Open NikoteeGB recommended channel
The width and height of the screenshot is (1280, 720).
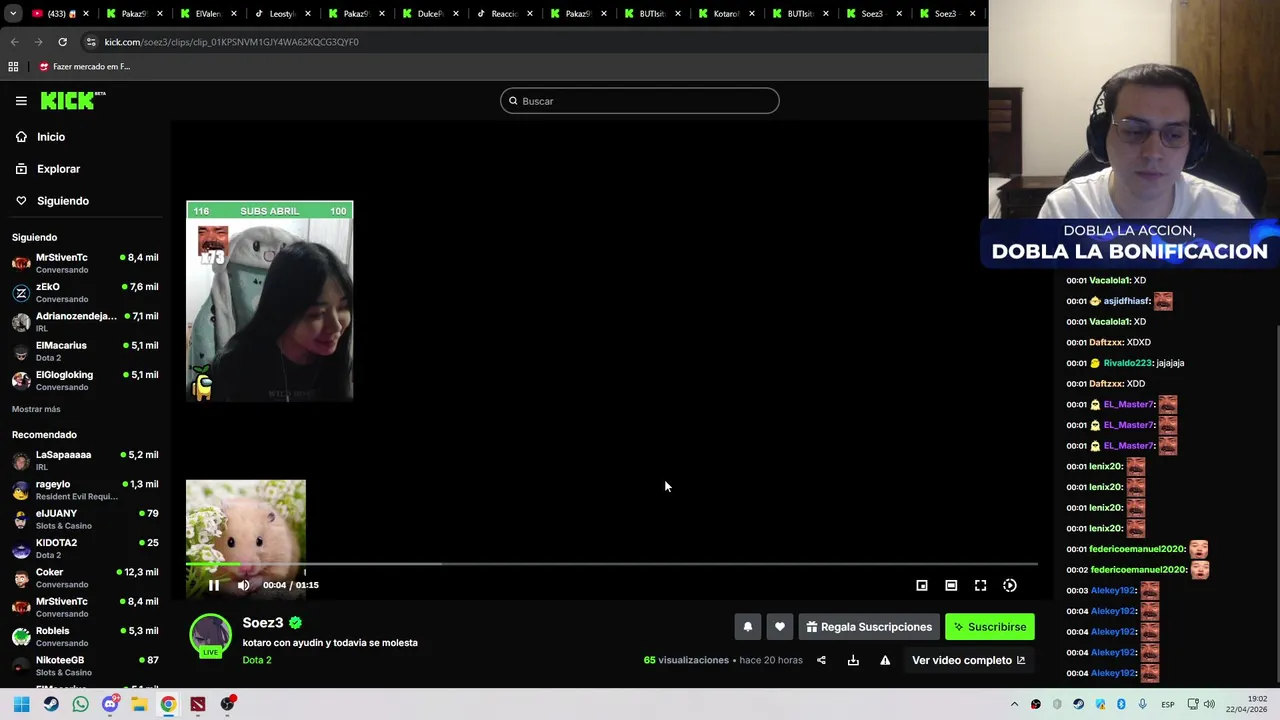tap(85, 665)
